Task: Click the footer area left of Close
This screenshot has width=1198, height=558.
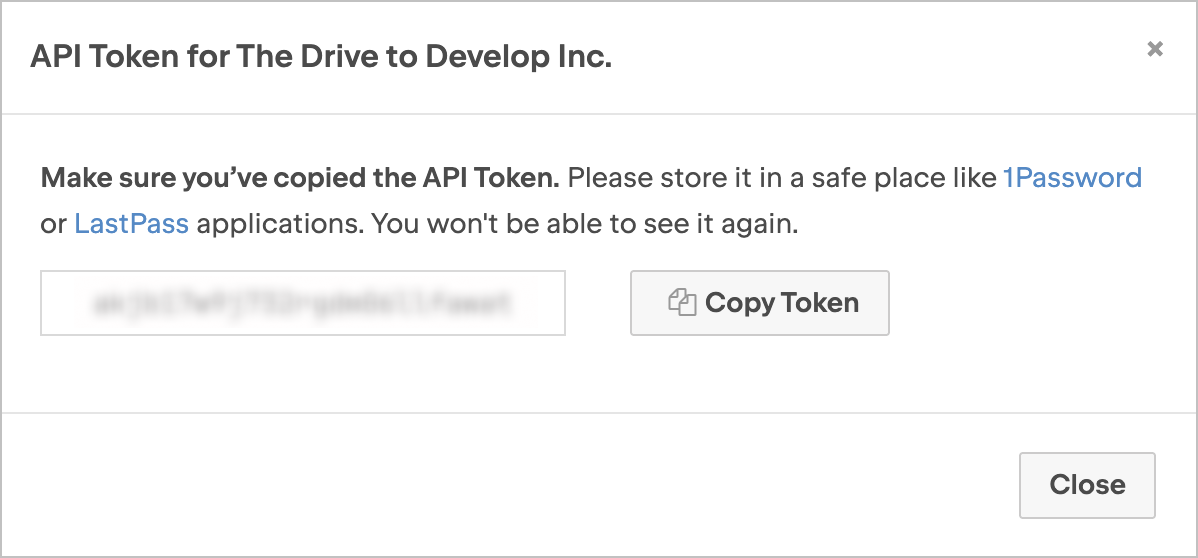Action: point(500,485)
